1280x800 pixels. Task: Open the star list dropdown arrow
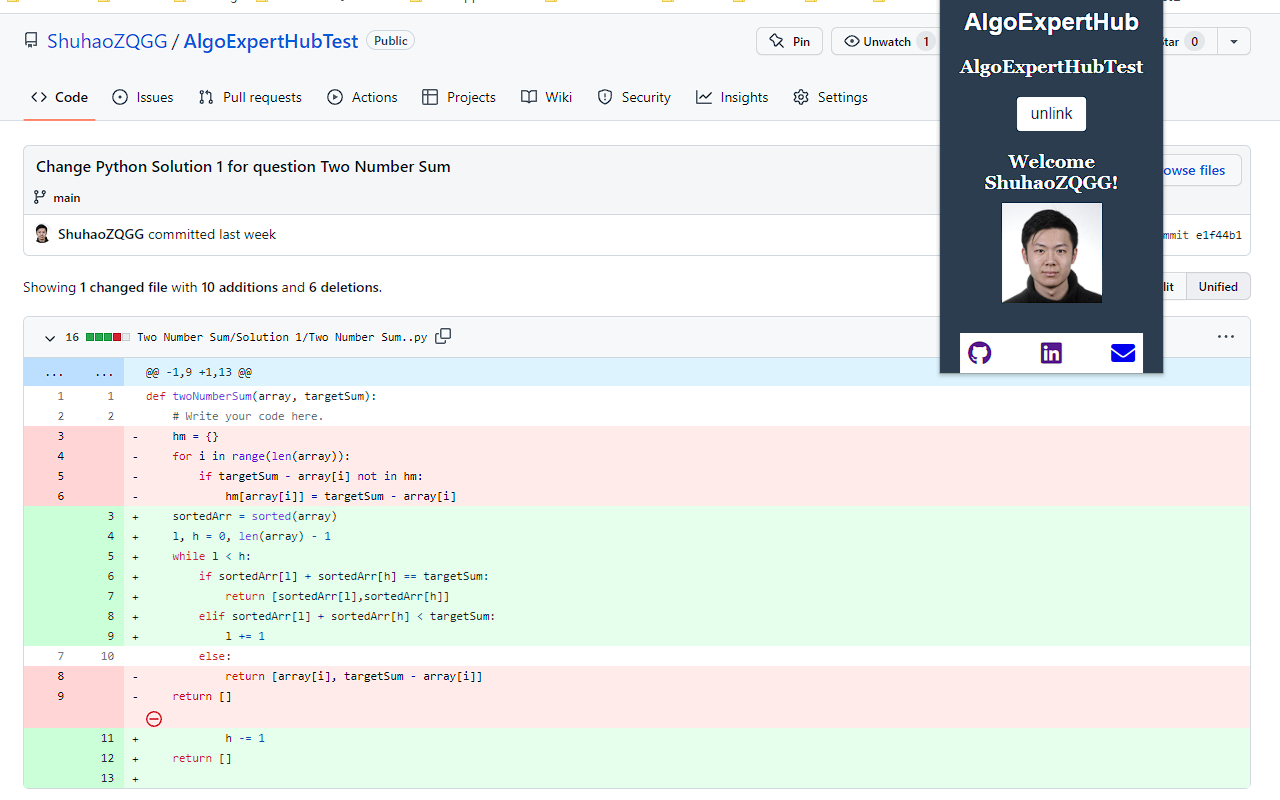pyautogui.click(x=1233, y=41)
